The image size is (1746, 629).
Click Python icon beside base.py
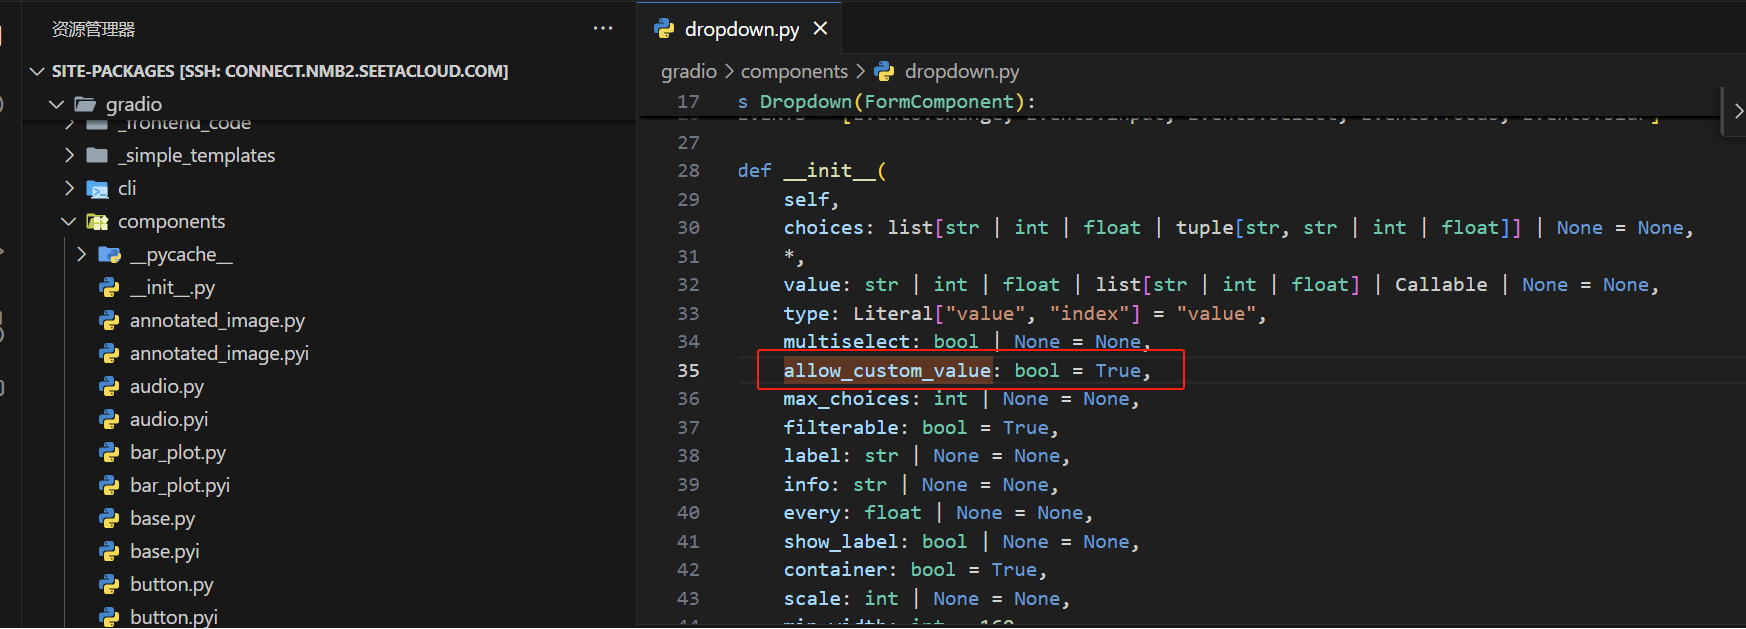coord(109,518)
